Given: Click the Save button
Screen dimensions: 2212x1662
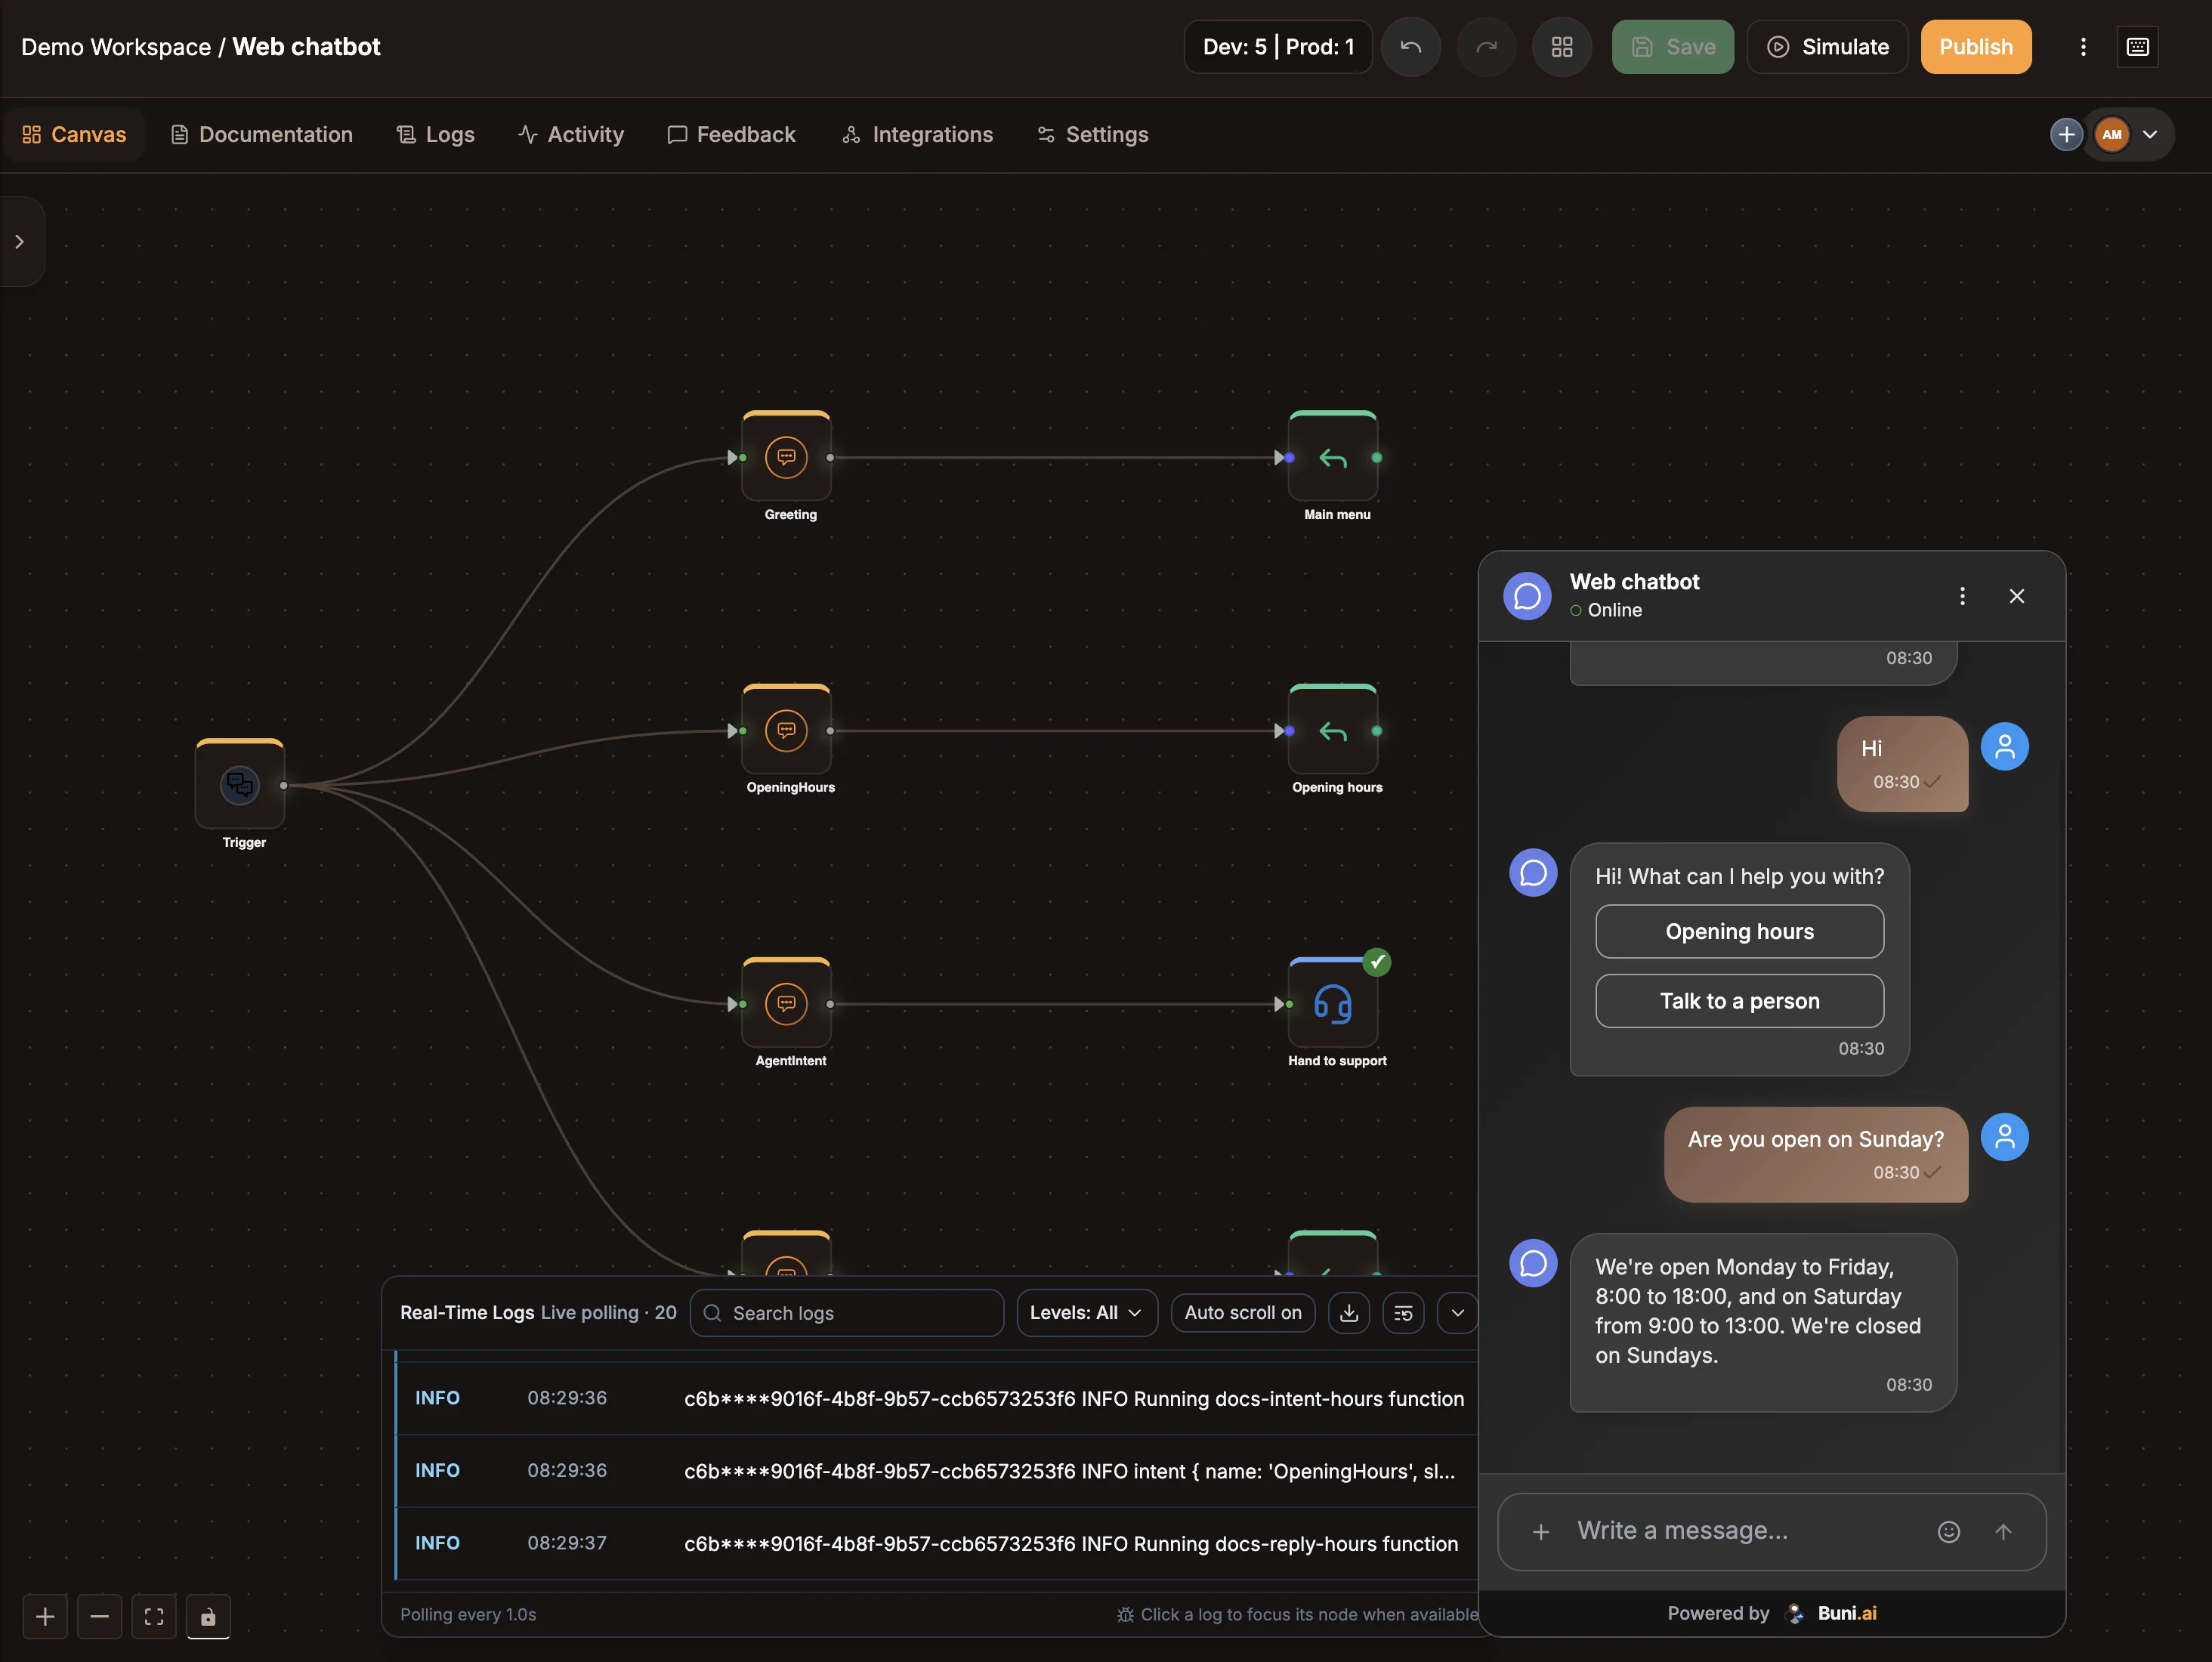Looking at the screenshot, I should click(1673, 47).
